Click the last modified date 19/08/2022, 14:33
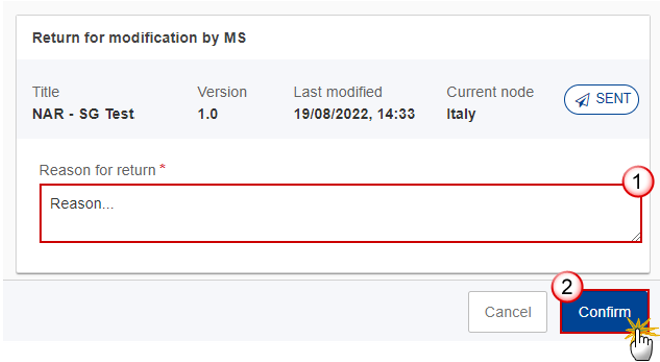This screenshot has height=362, width=660. tap(354, 114)
